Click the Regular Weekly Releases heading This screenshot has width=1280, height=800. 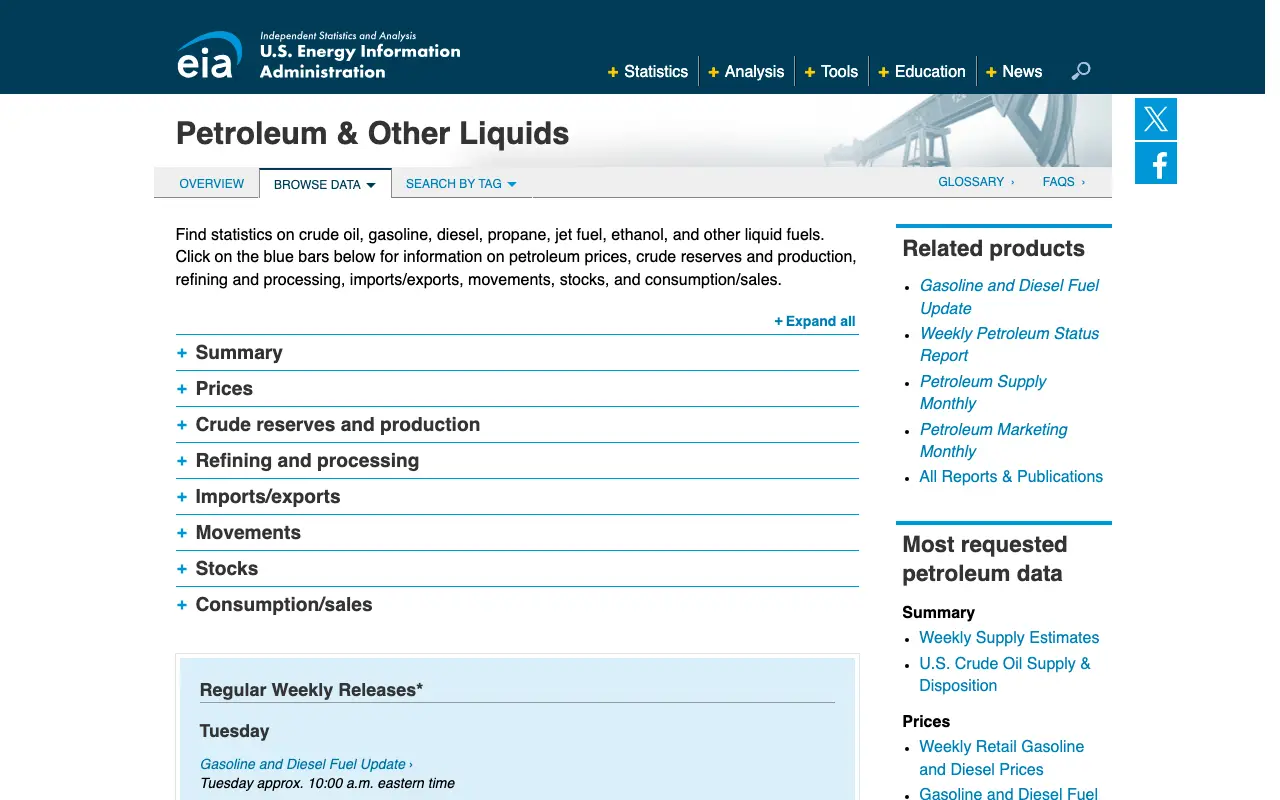tap(311, 690)
